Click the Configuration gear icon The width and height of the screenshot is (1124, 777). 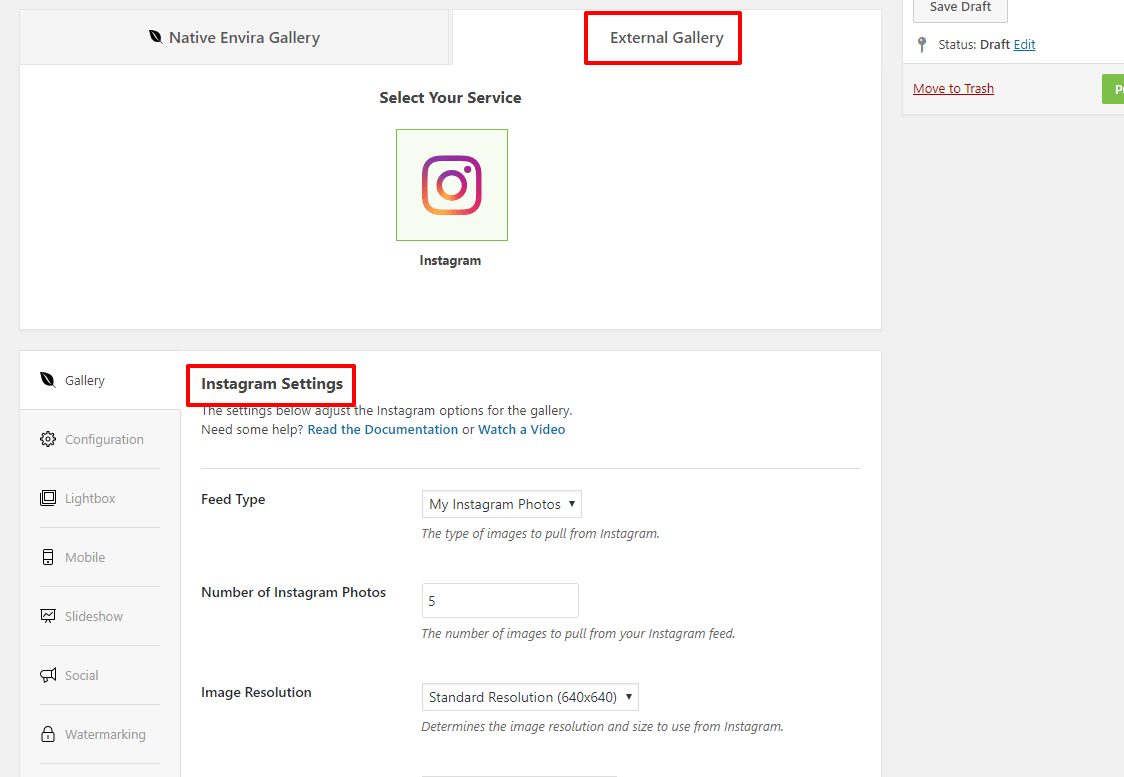click(x=48, y=439)
